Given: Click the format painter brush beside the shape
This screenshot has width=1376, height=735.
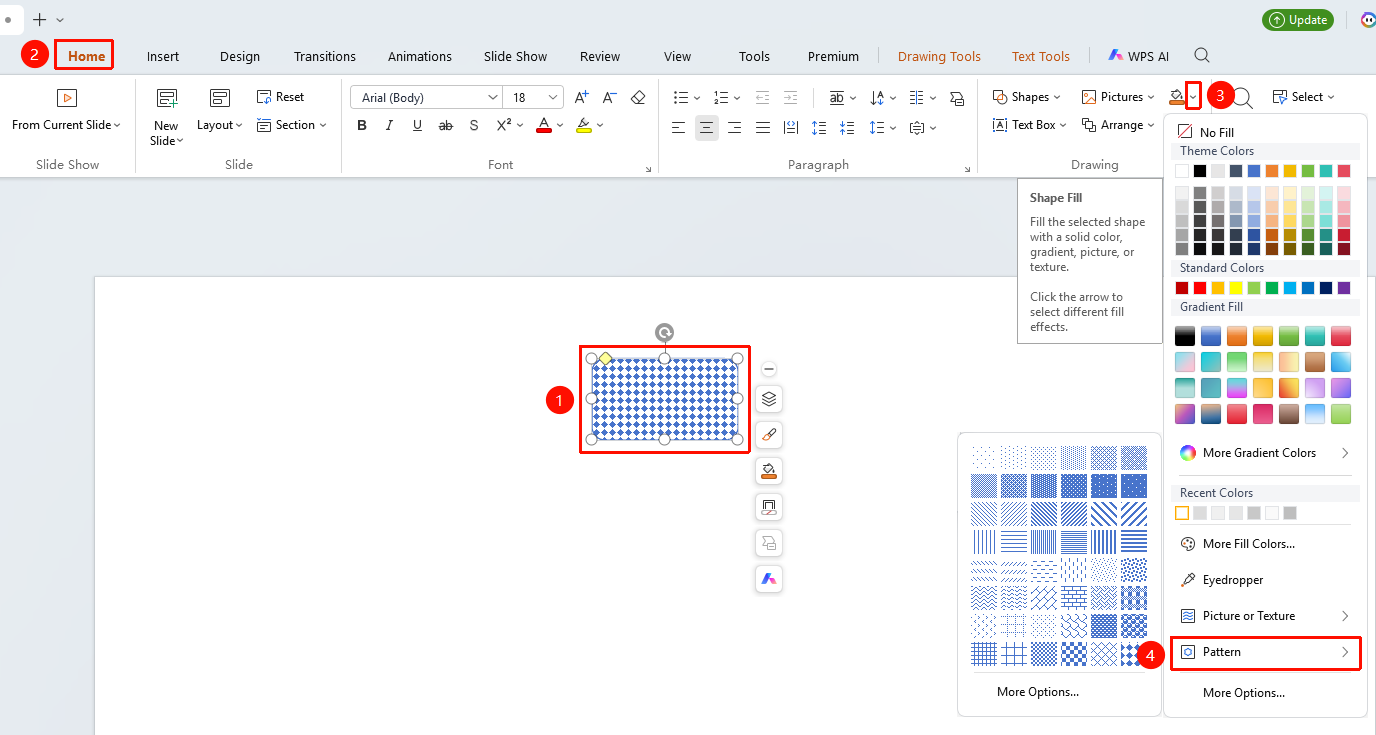Looking at the screenshot, I should click(x=769, y=435).
